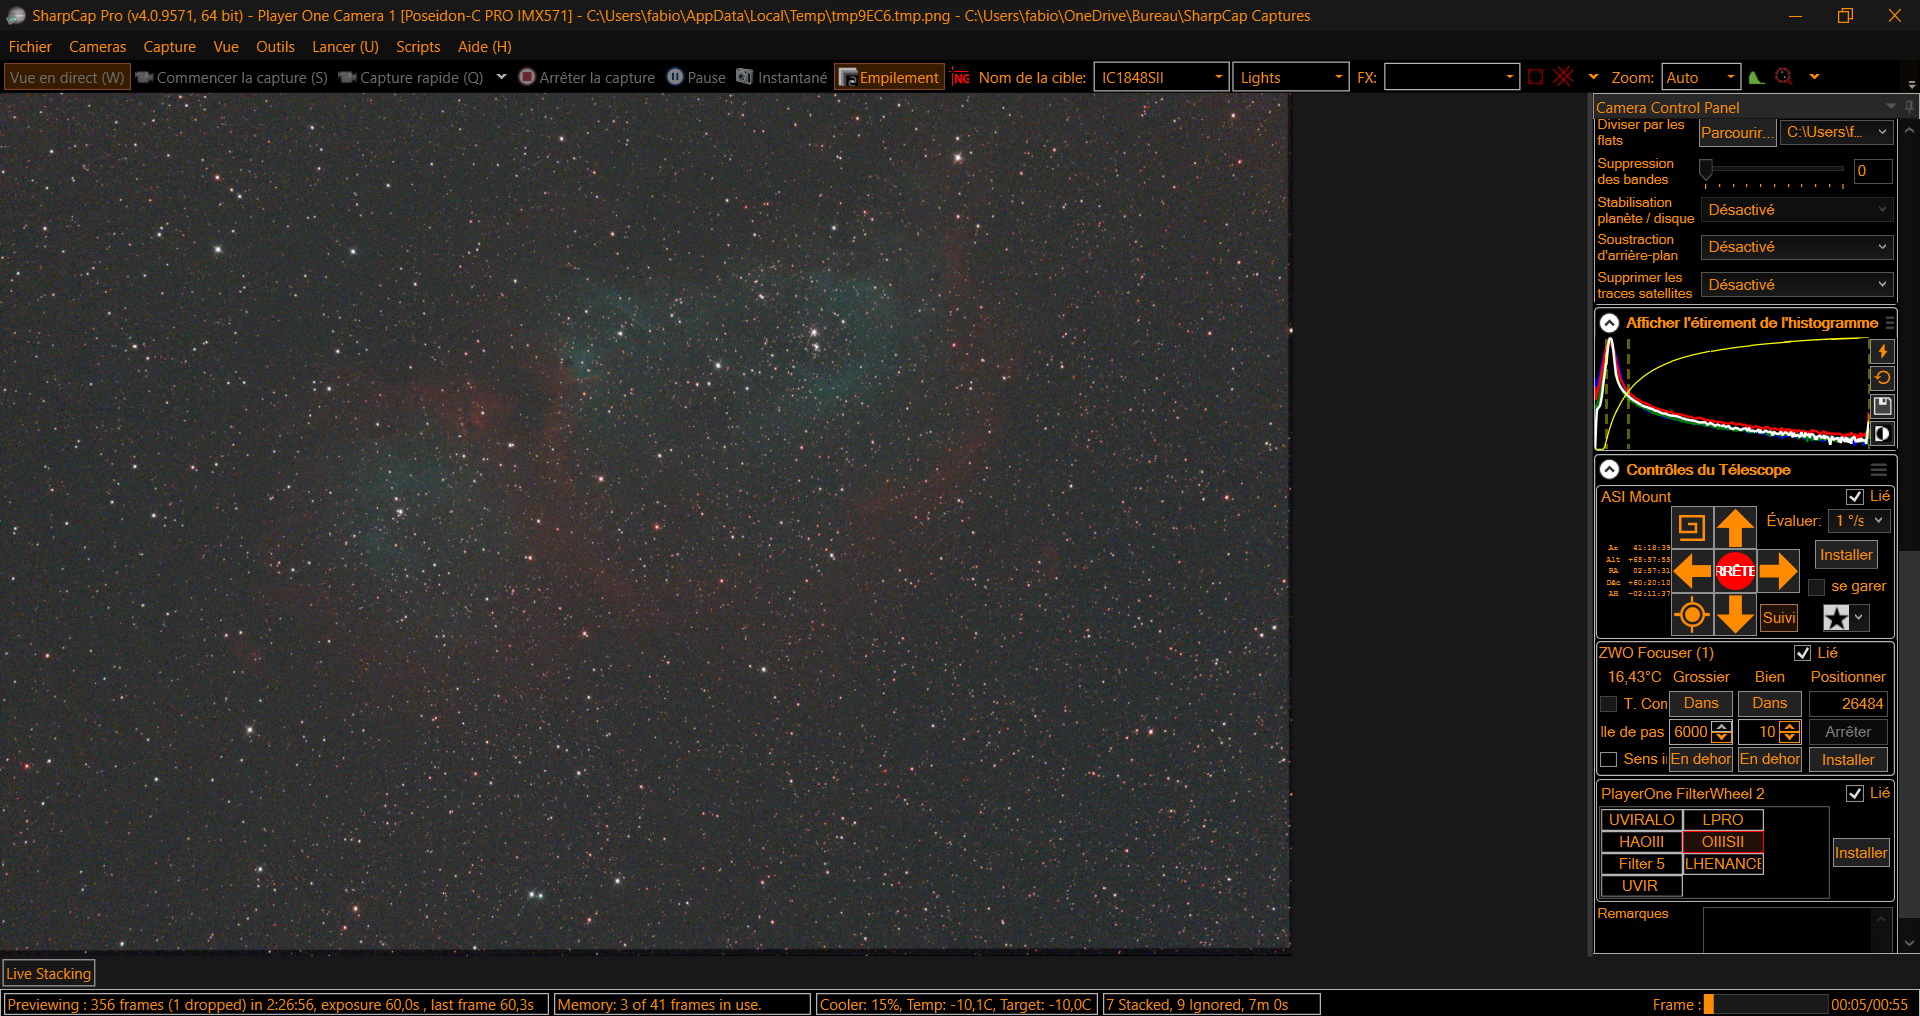Click the histogram auto-stretch lightning bolt icon
This screenshot has height=1016, width=1920.
pos(1882,351)
